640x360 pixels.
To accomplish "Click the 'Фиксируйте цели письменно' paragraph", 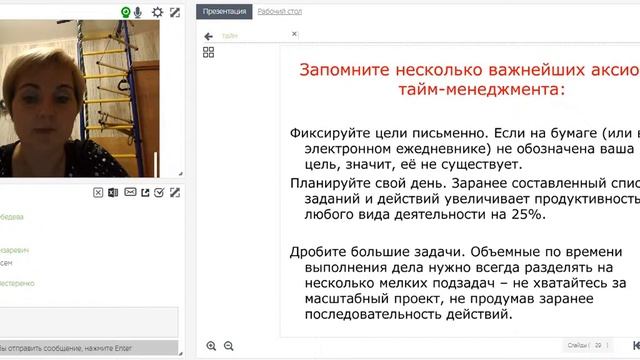I will [x=465, y=149].
